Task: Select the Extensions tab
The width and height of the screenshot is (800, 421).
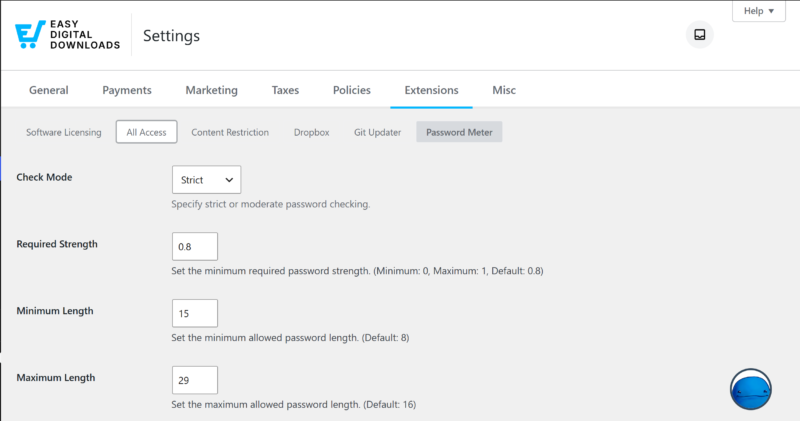Action: coord(431,90)
